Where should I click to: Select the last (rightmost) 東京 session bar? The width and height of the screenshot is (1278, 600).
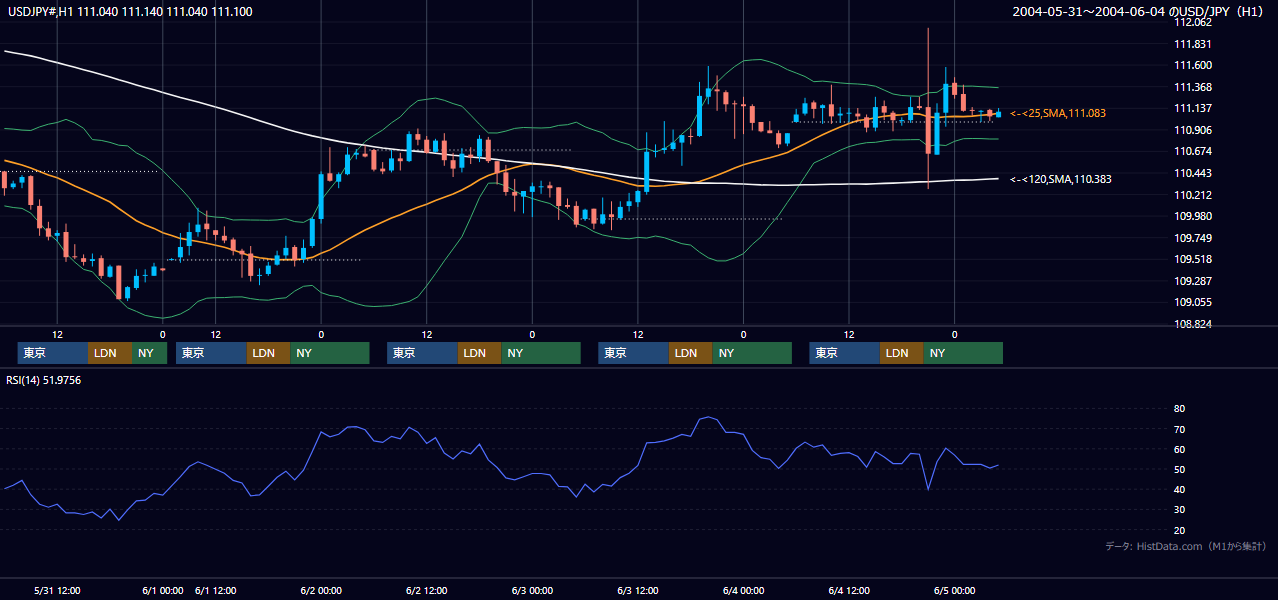[x=845, y=353]
